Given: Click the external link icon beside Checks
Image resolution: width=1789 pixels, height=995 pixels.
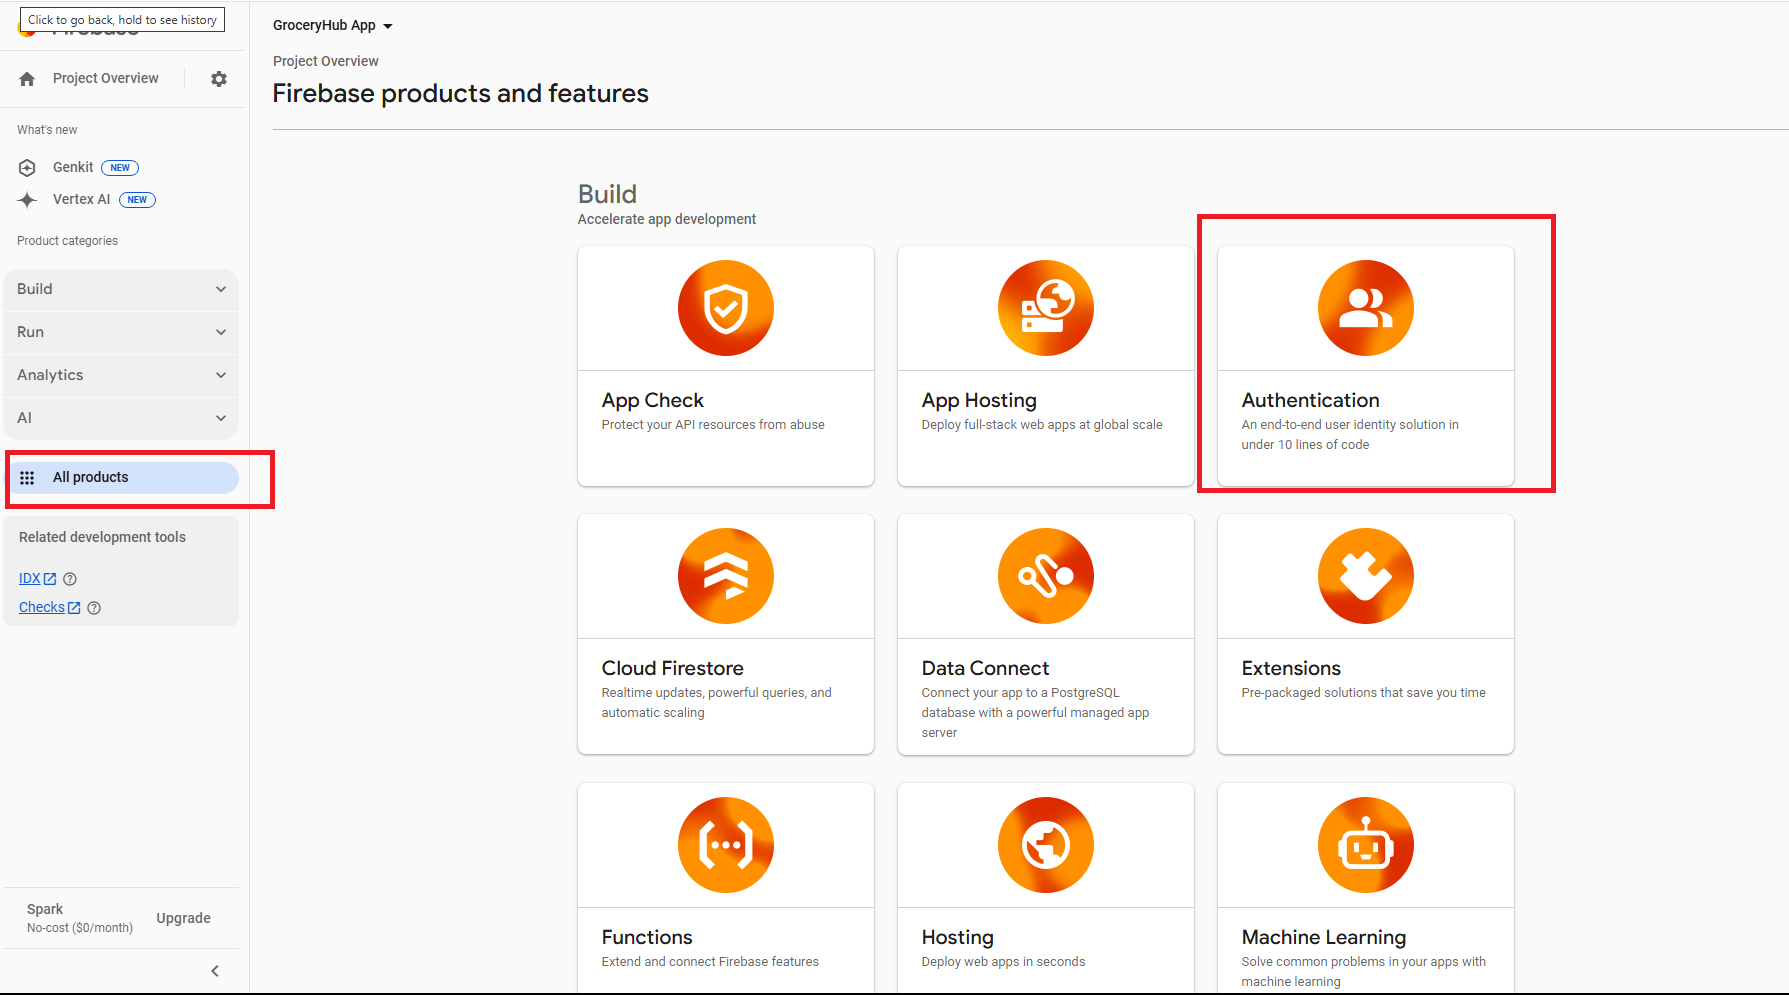Looking at the screenshot, I should [x=74, y=608].
